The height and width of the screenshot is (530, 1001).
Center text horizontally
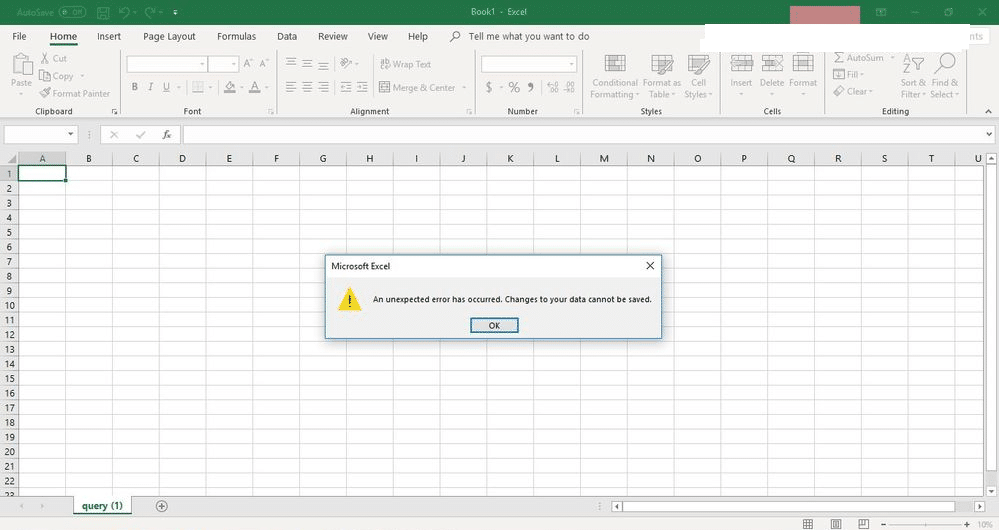coord(307,87)
